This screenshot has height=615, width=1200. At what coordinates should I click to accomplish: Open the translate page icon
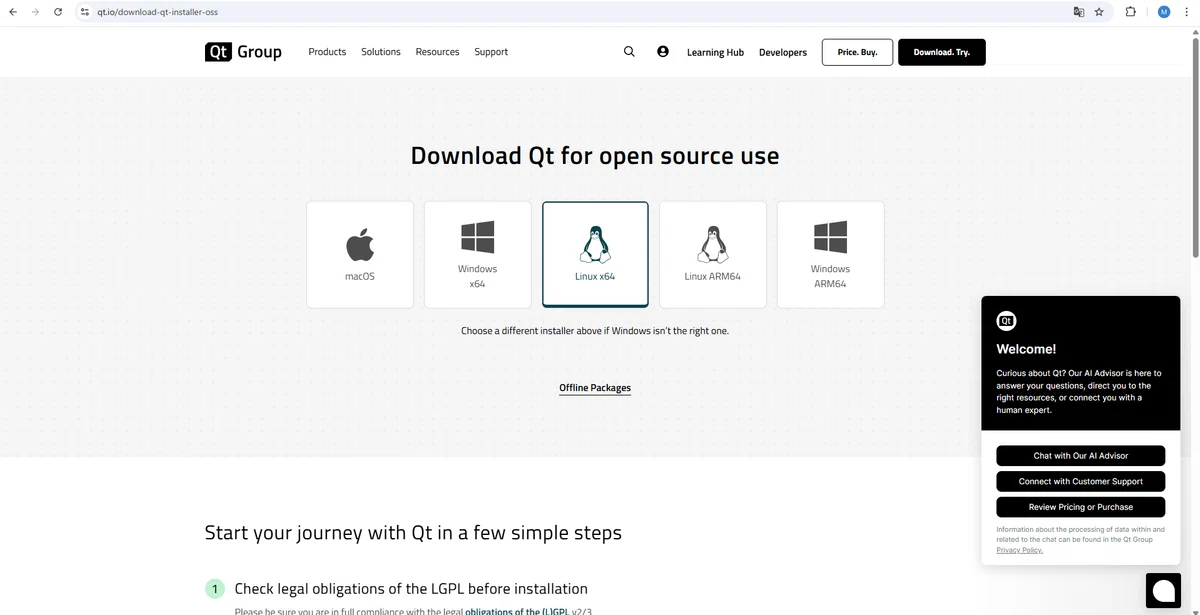tap(1079, 12)
